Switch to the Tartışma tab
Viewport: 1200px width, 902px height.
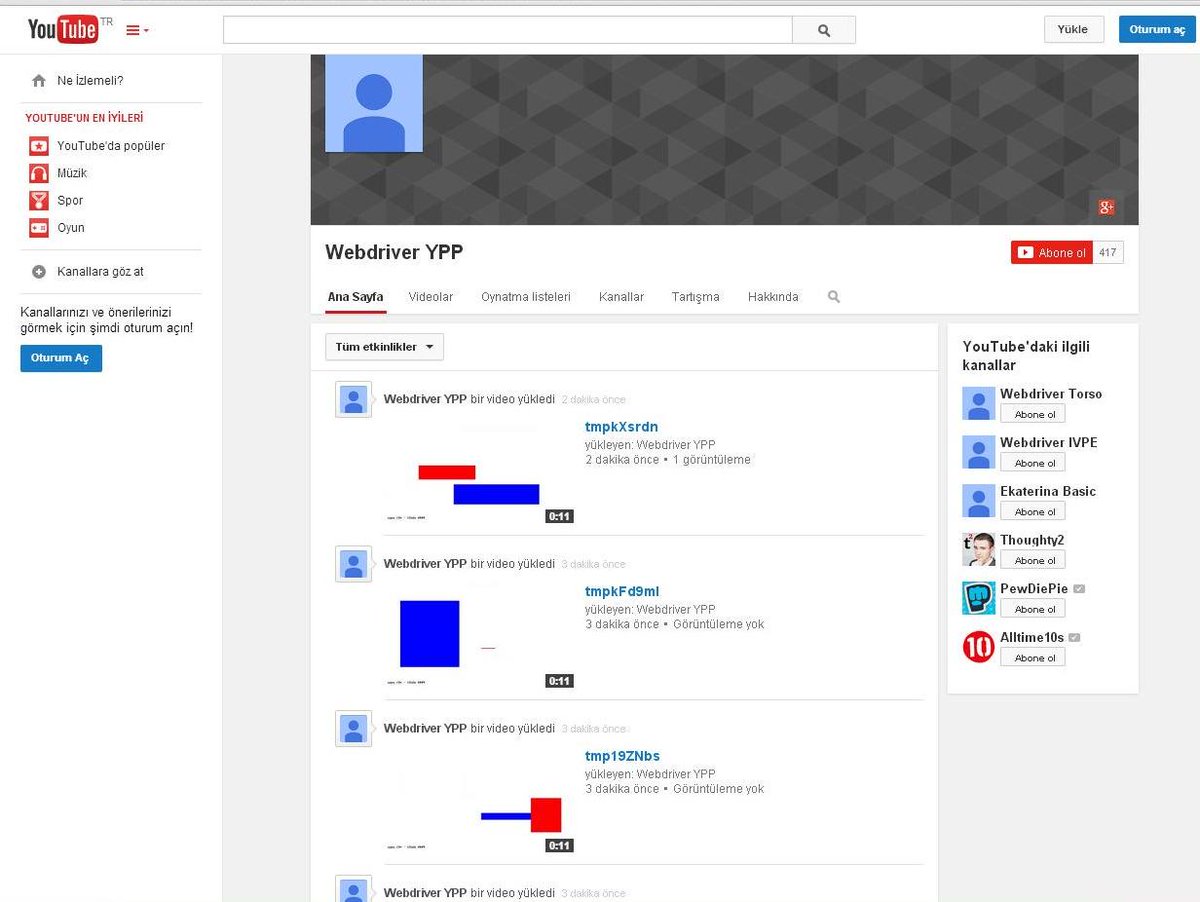(x=695, y=297)
